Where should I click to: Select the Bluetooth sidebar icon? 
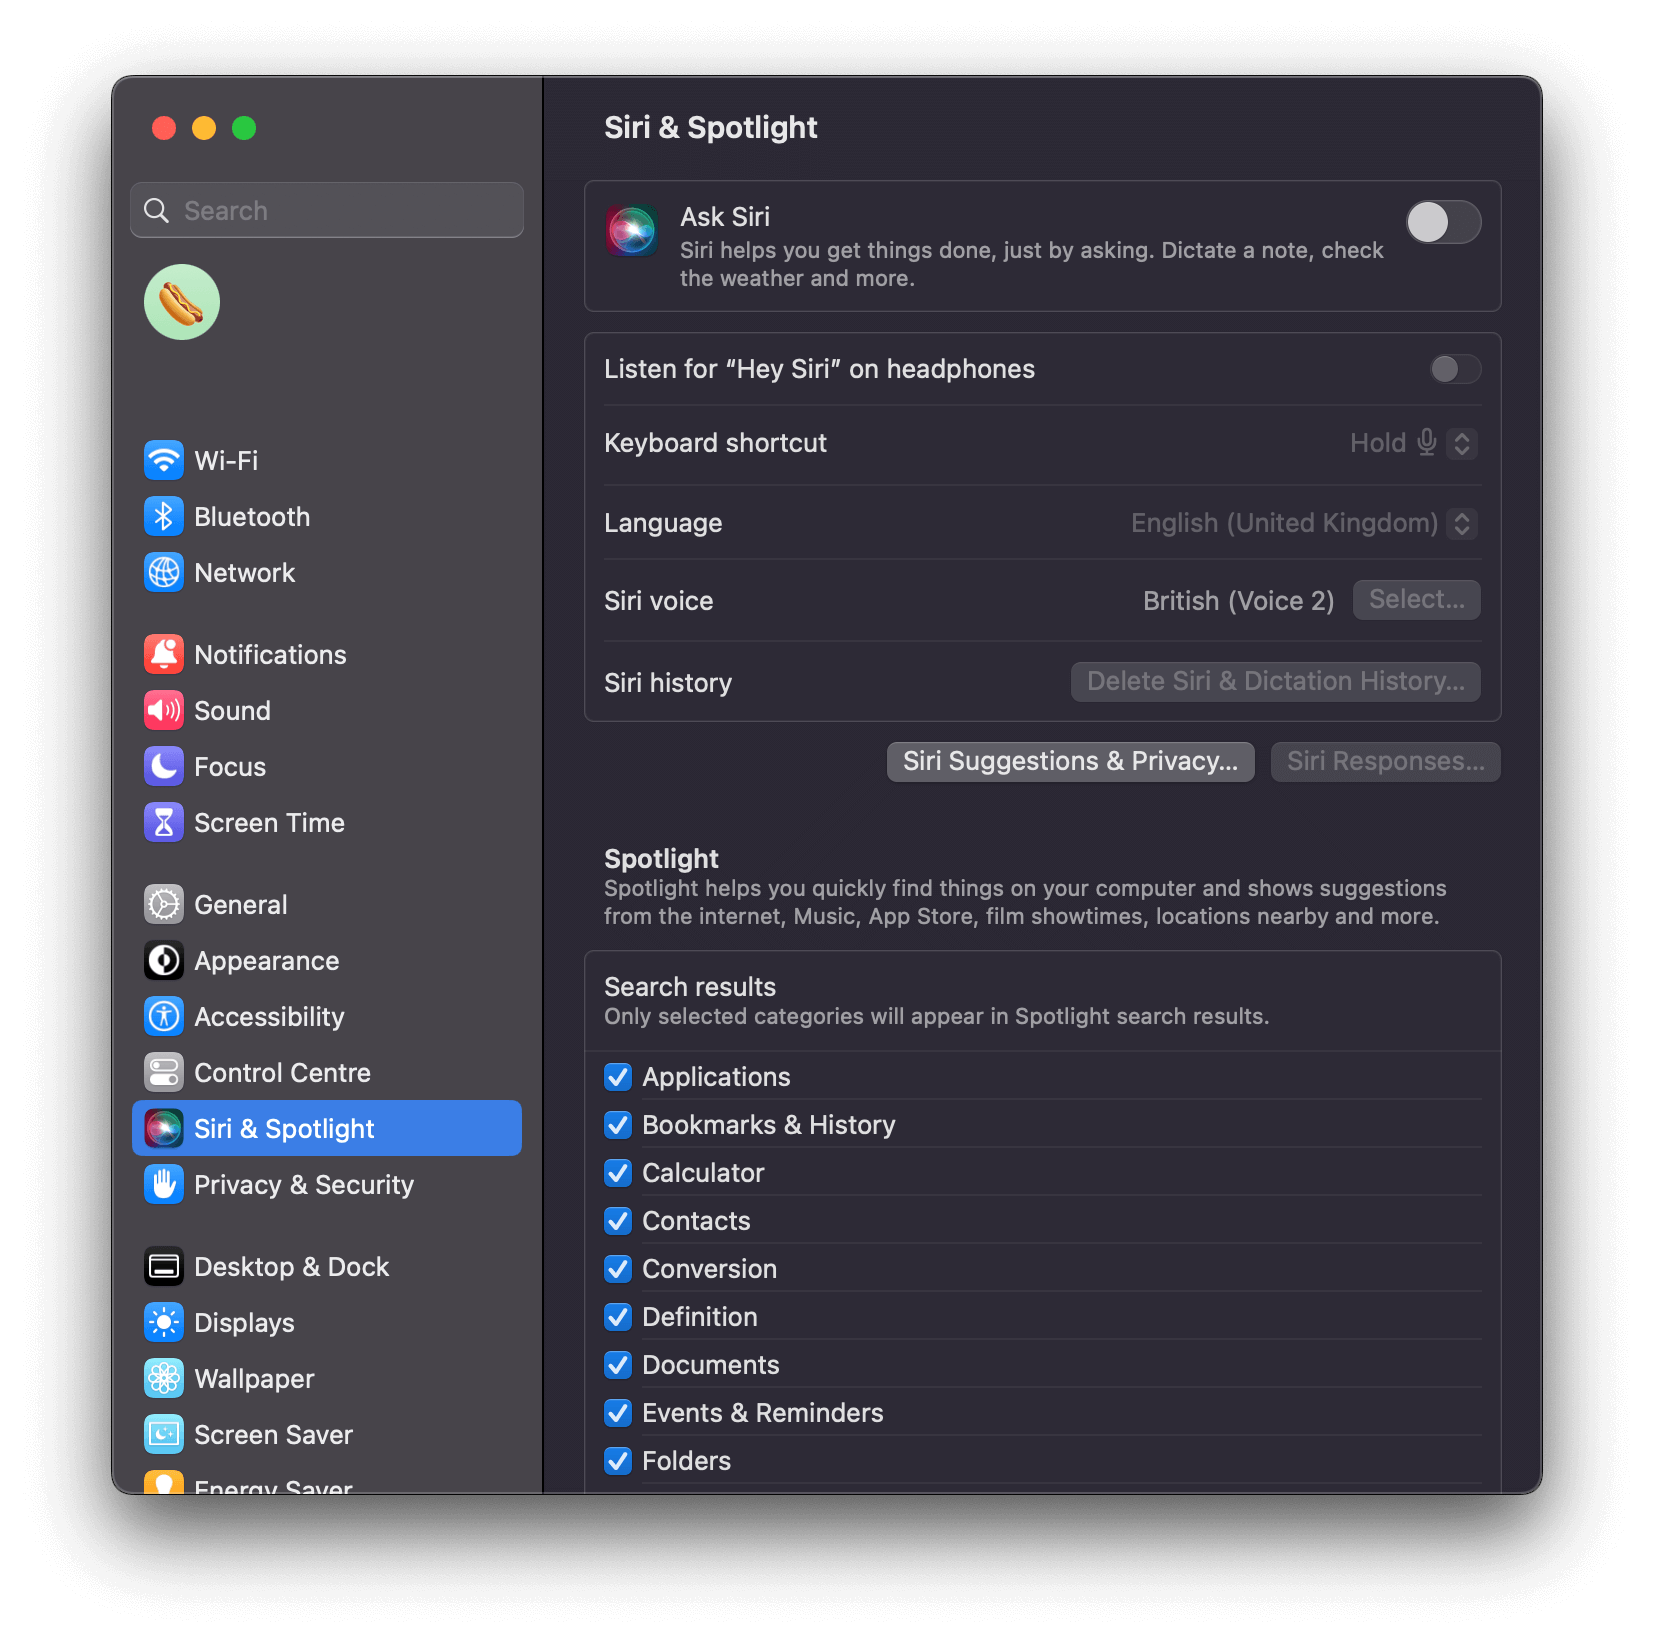pos(164,516)
